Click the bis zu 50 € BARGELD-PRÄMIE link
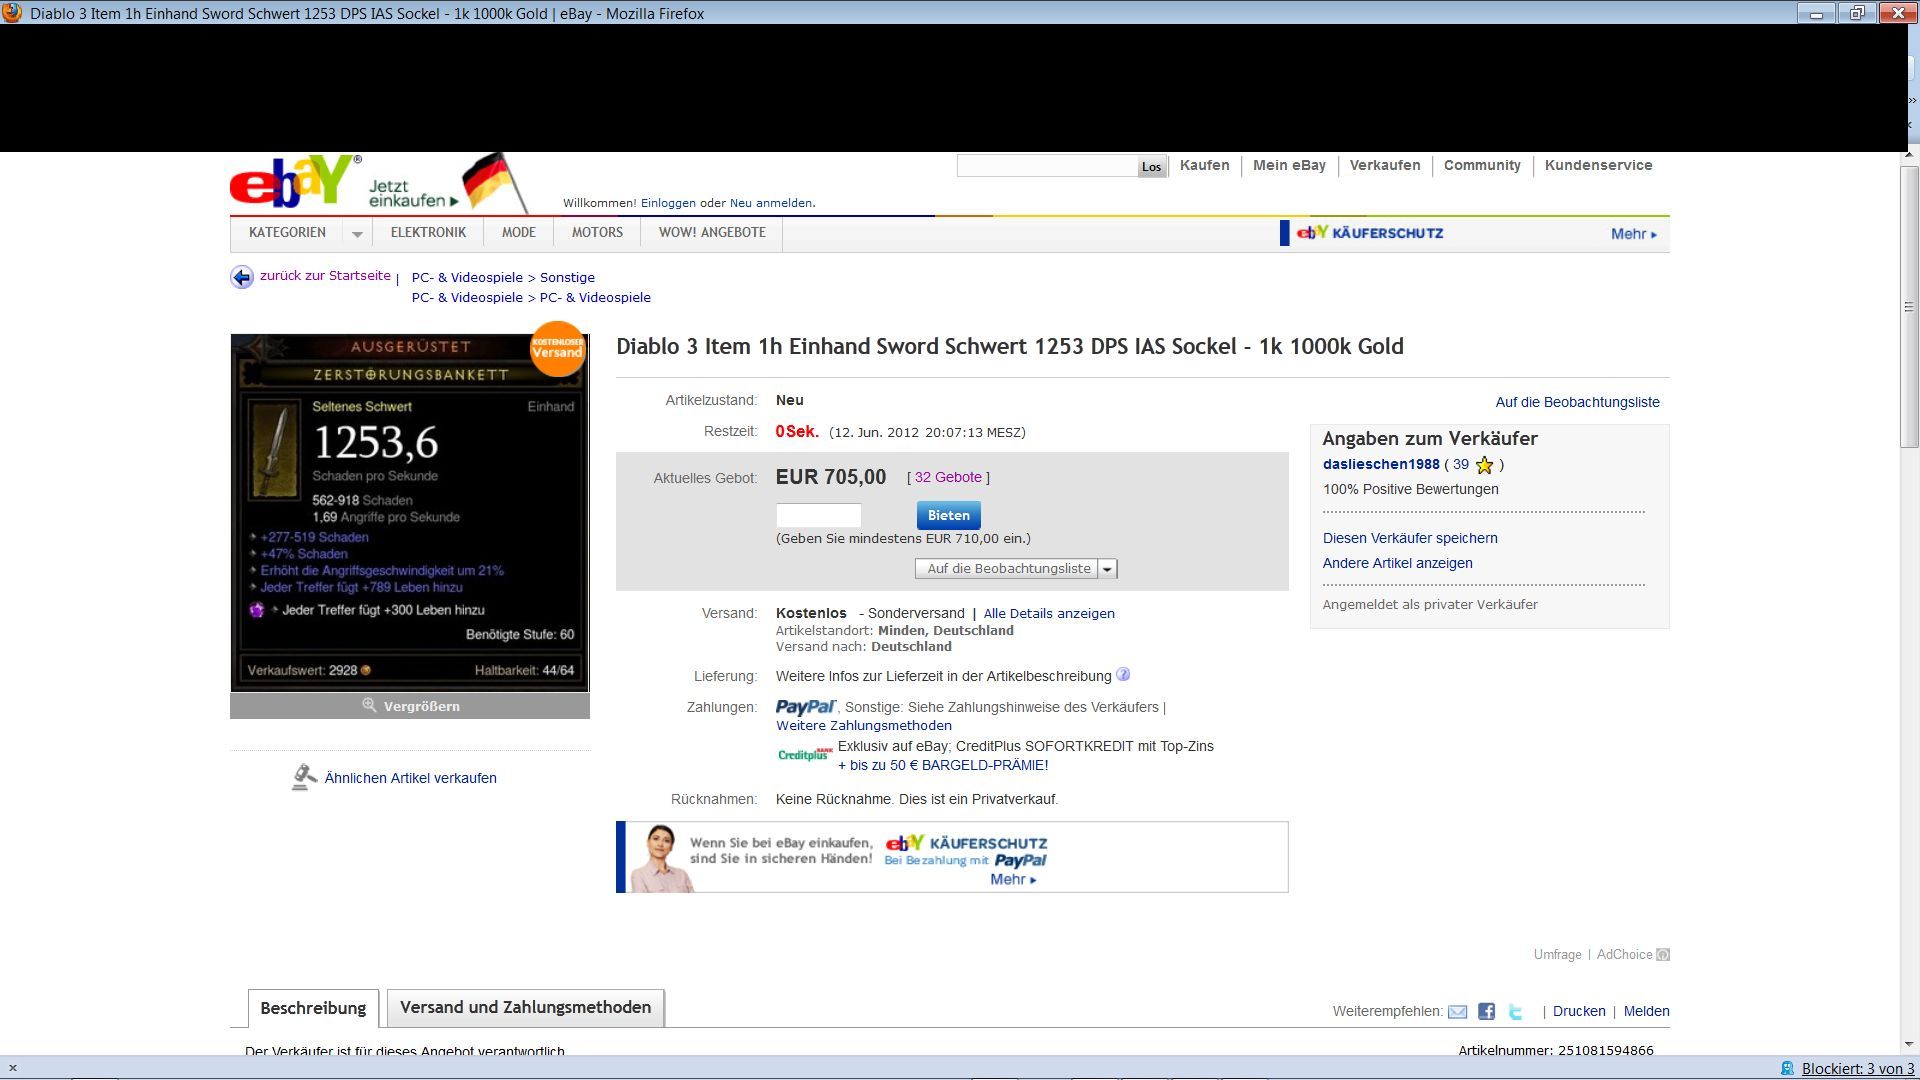Image resolution: width=1920 pixels, height=1080 pixels. (943, 766)
